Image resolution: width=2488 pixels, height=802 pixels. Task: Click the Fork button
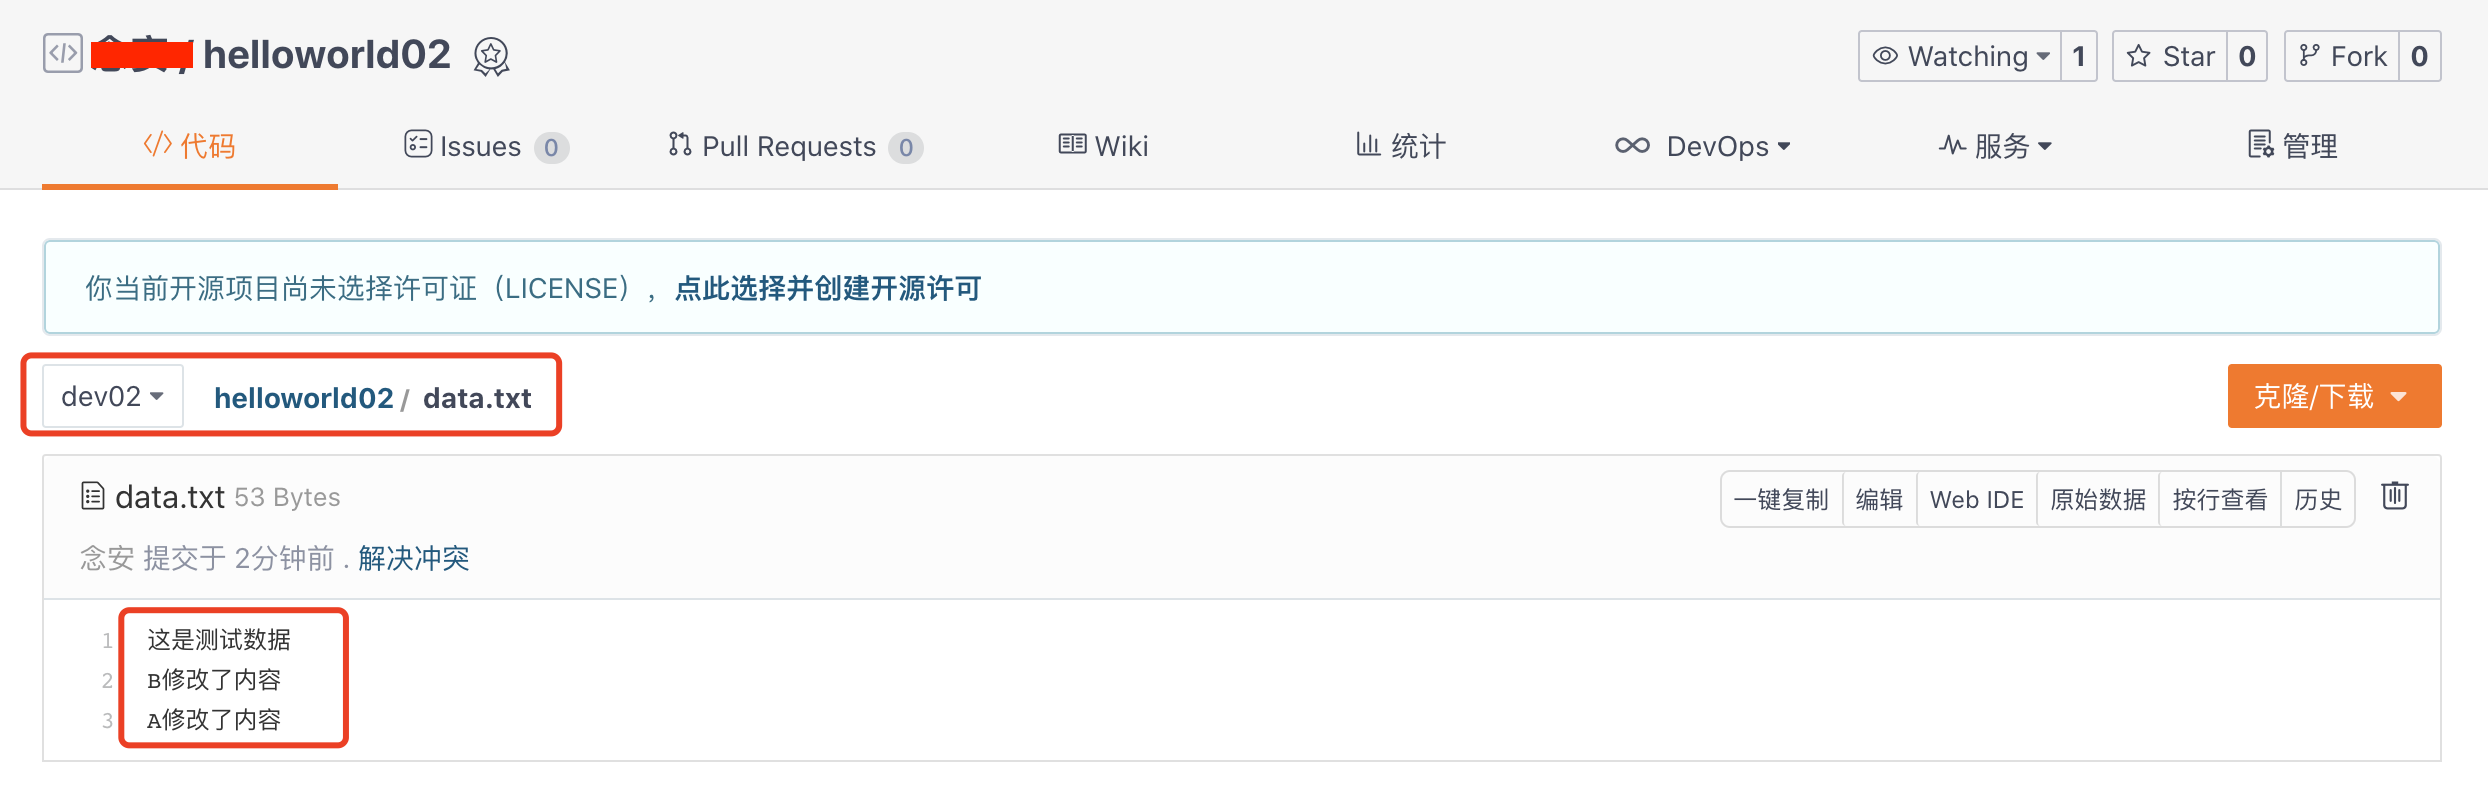[2343, 57]
